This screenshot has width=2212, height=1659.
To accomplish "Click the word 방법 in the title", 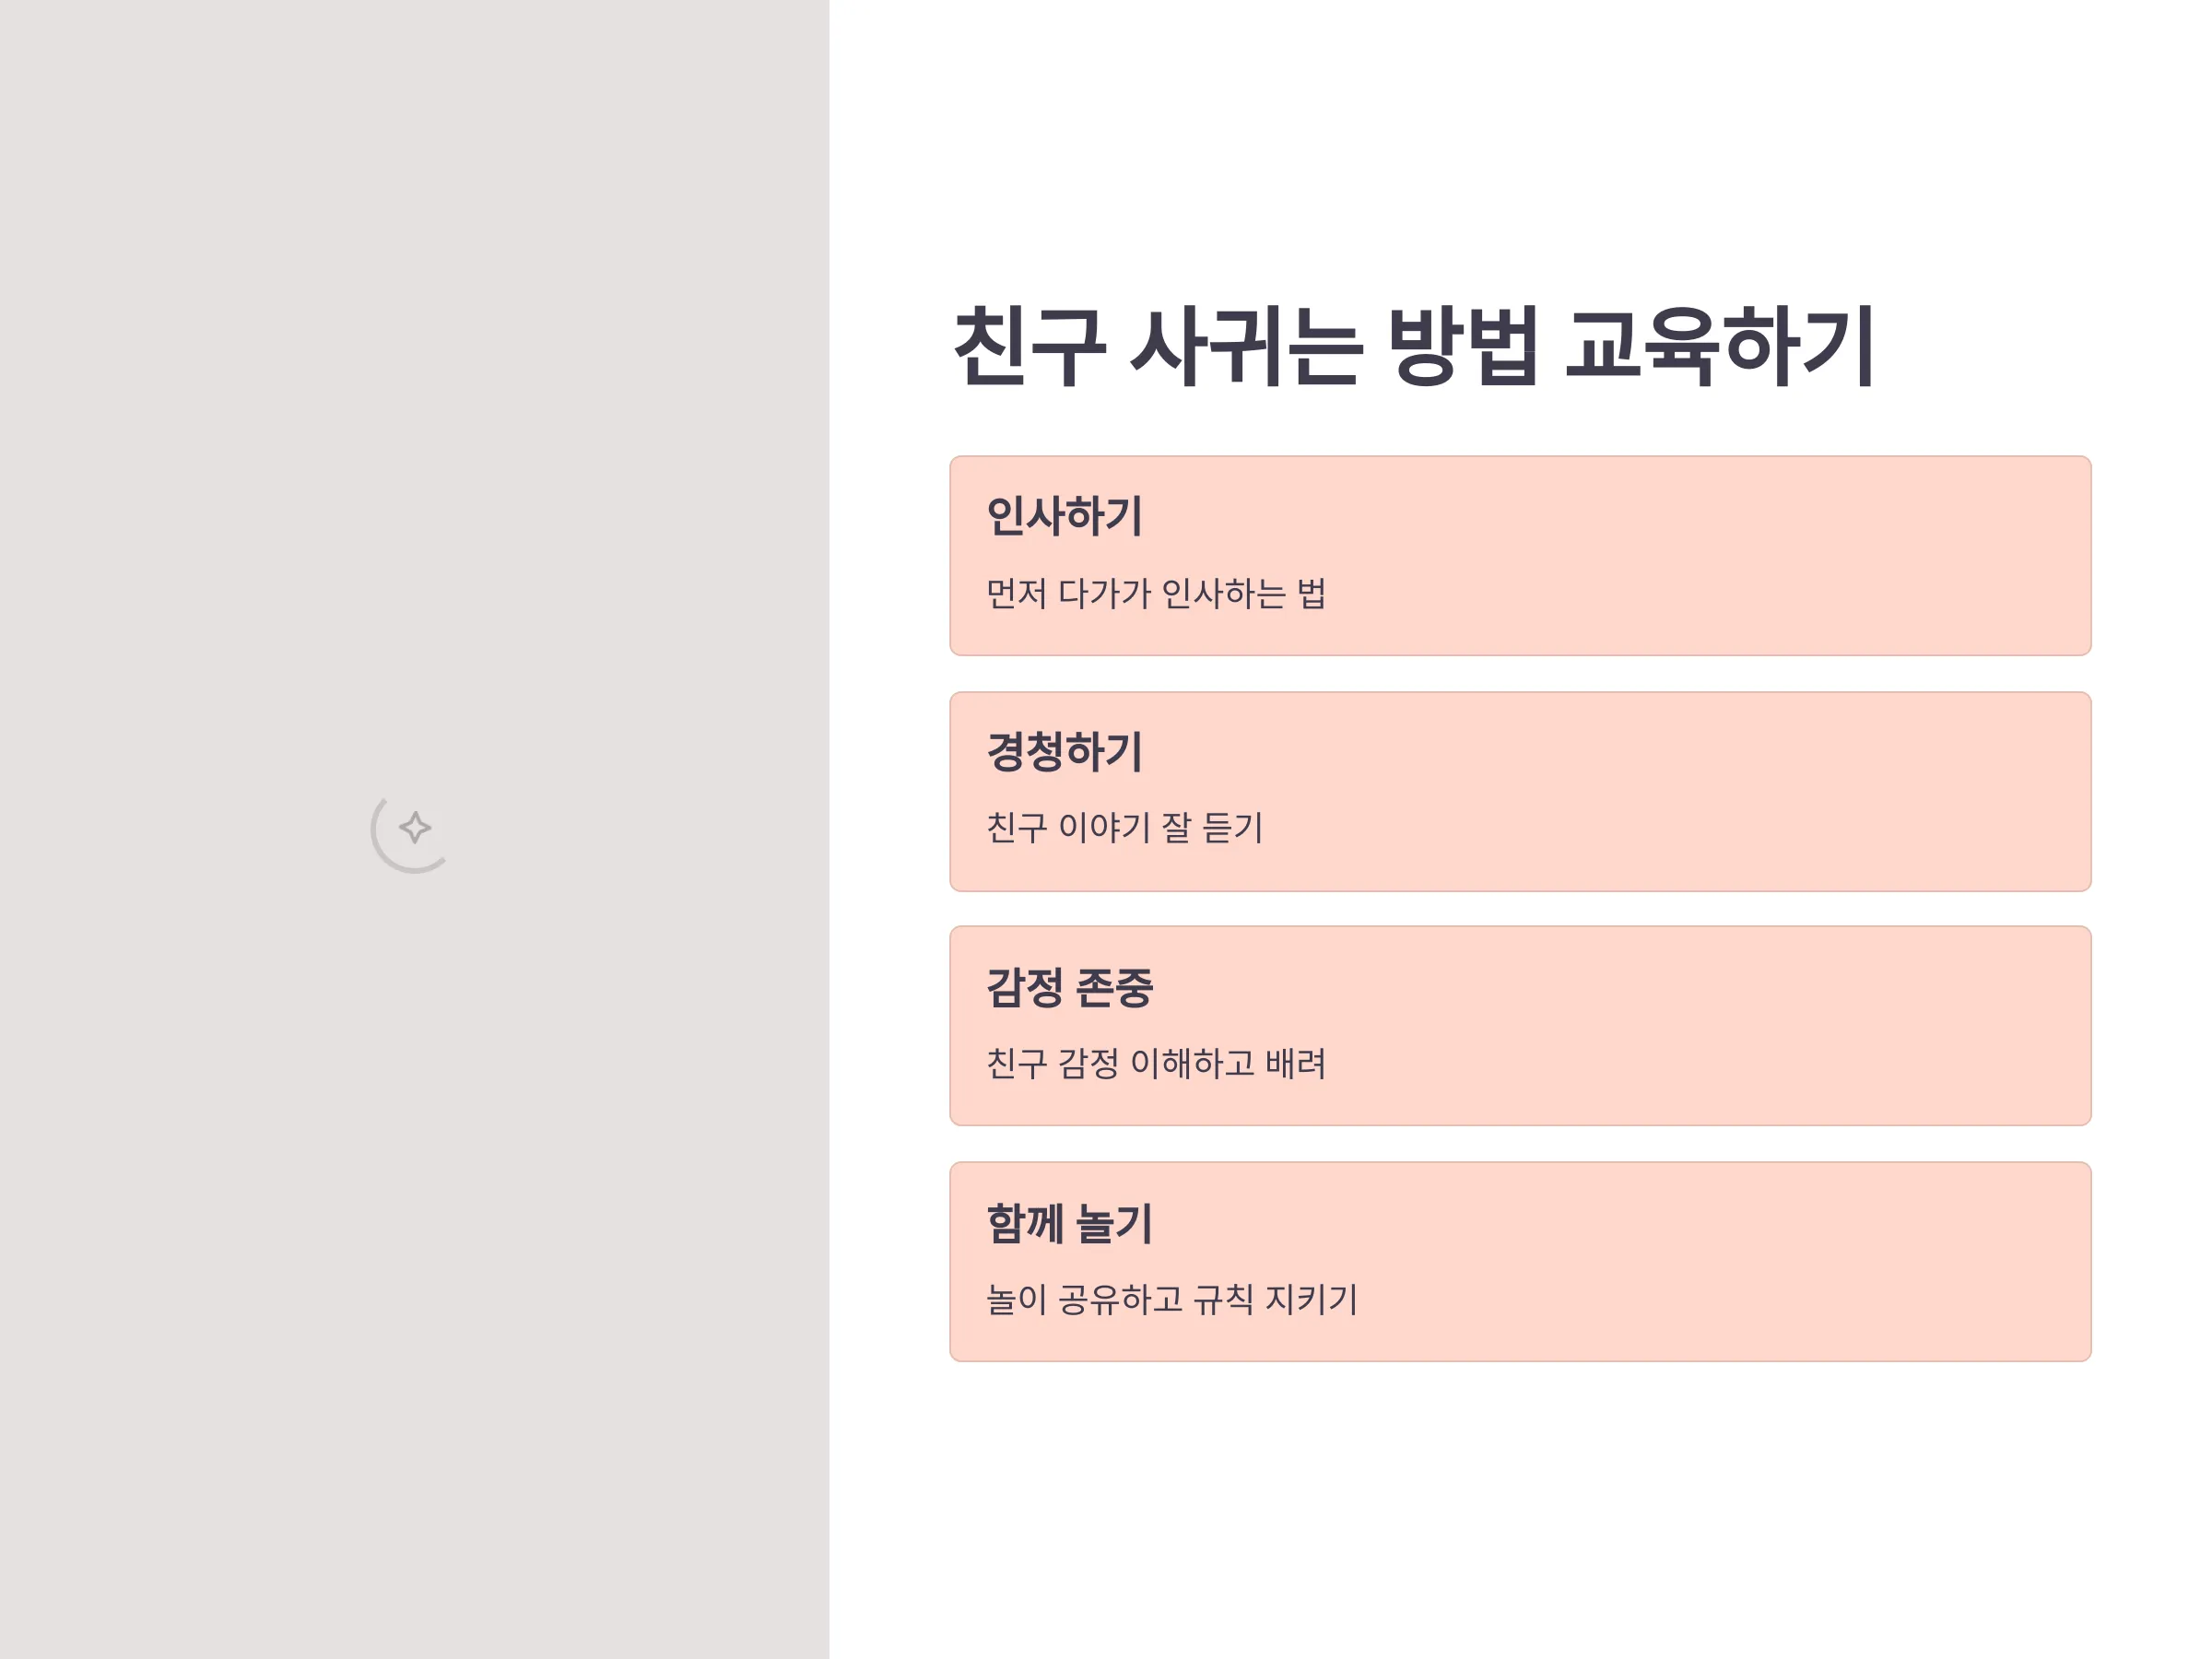I will 1462,346.
